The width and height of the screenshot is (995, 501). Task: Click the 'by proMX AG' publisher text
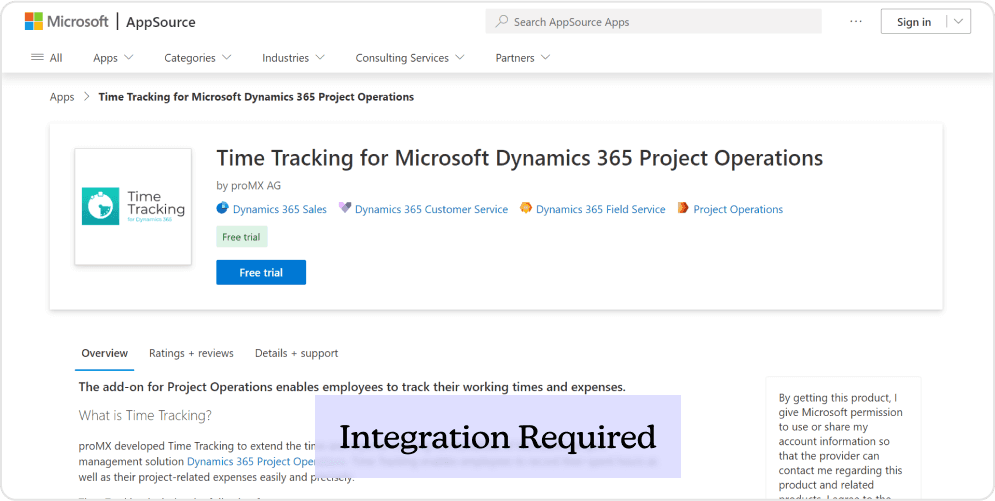coord(249,186)
